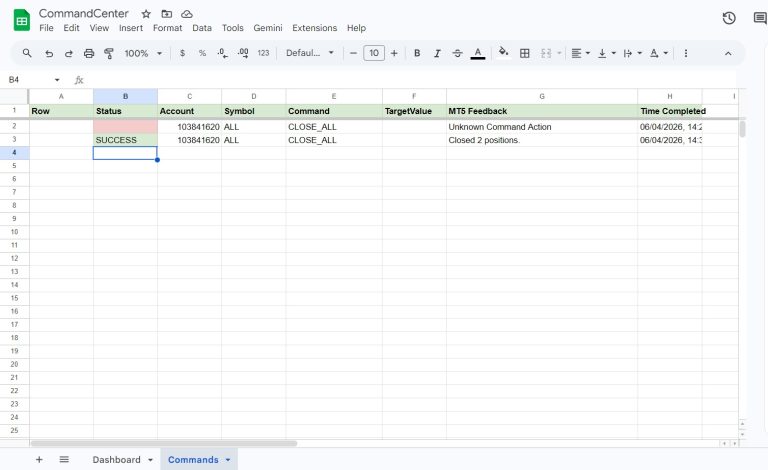Click the horizontal scrollbar
768x470 pixels.
coord(164,444)
